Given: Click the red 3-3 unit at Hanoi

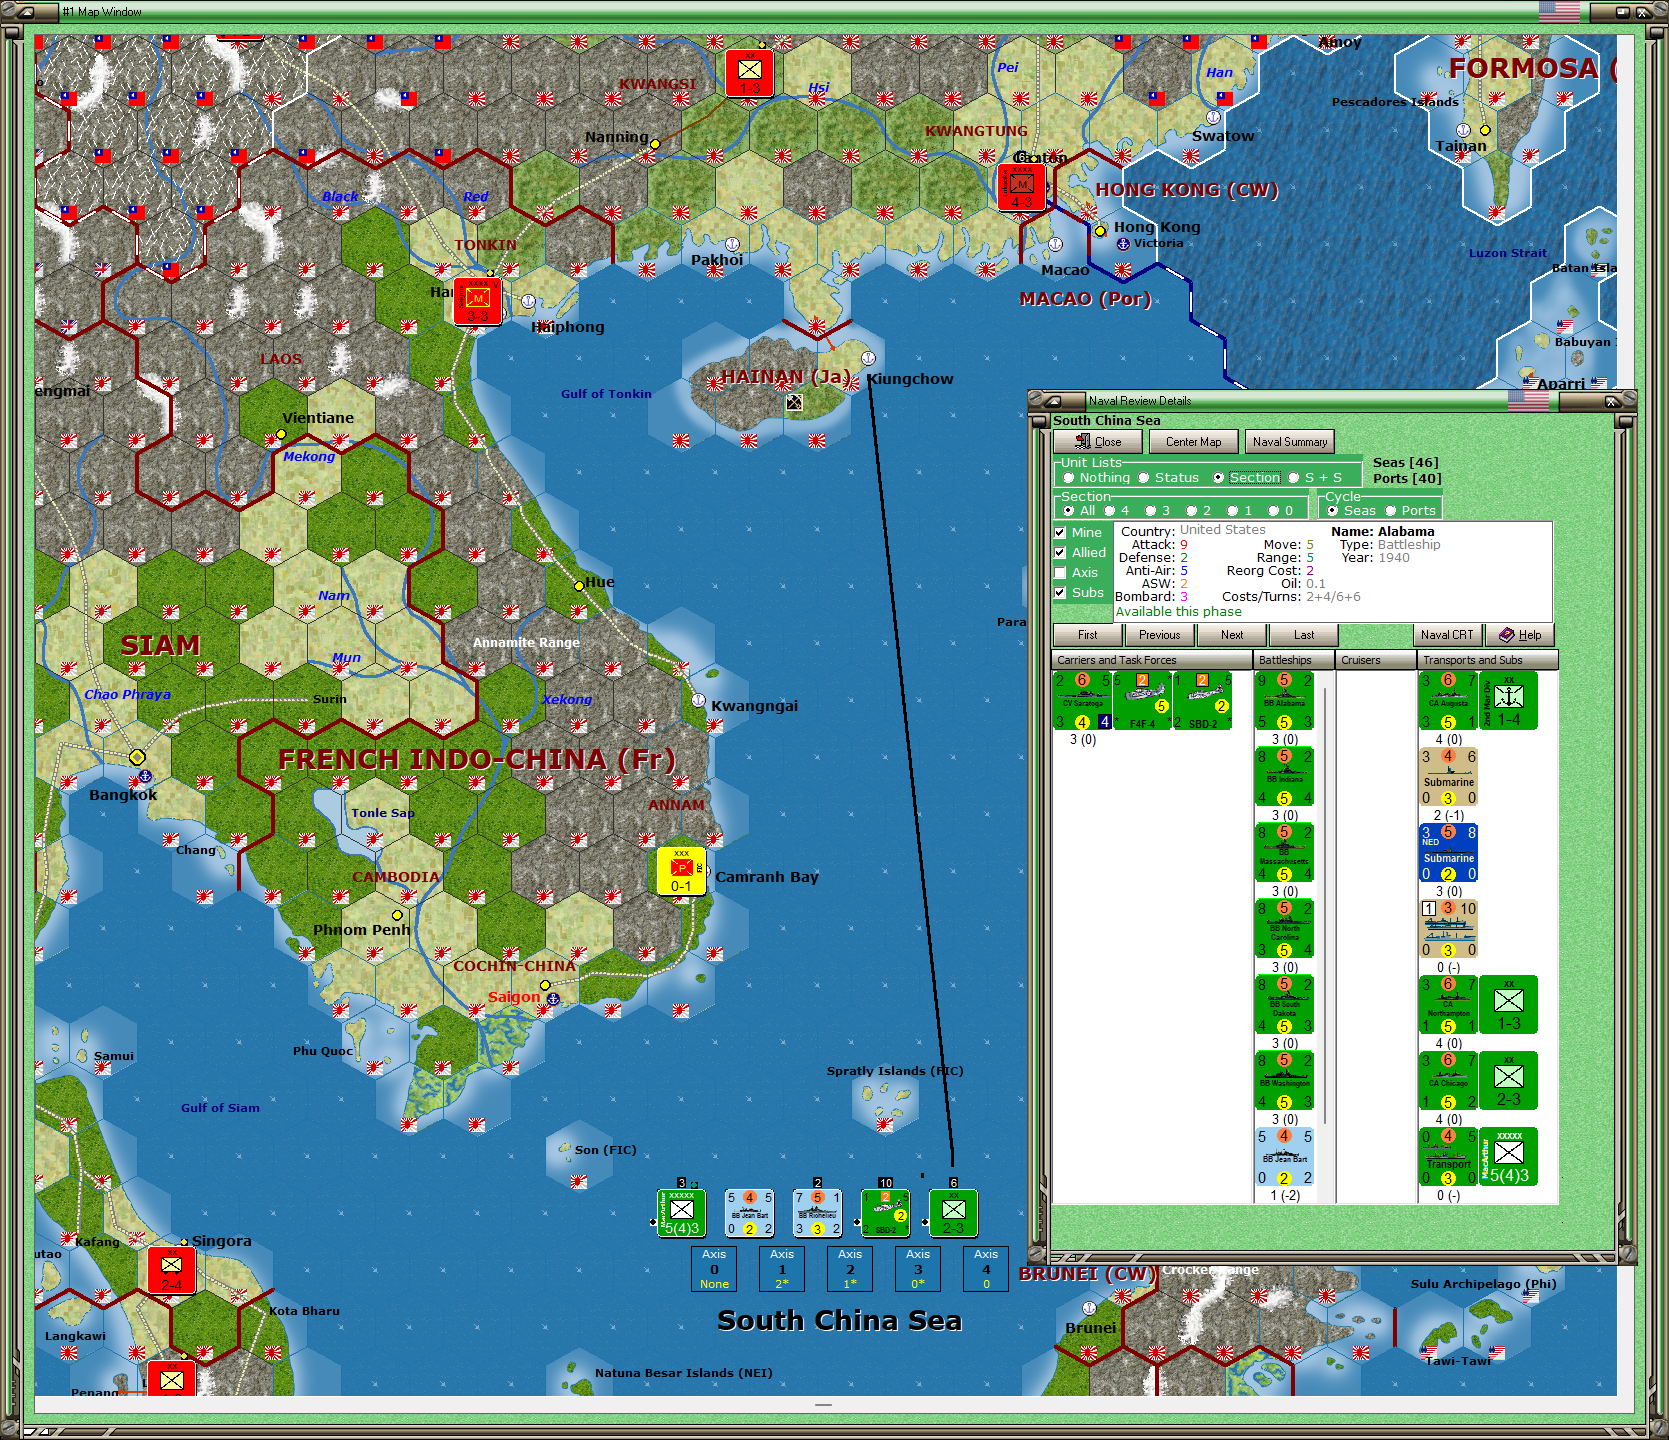Looking at the screenshot, I should (x=477, y=301).
